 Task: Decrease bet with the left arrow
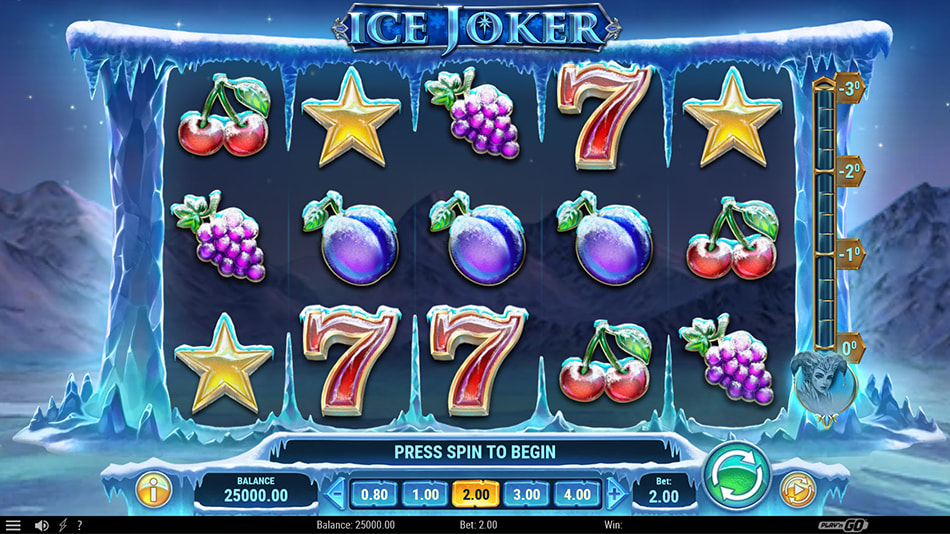pyautogui.click(x=335, y=494)
